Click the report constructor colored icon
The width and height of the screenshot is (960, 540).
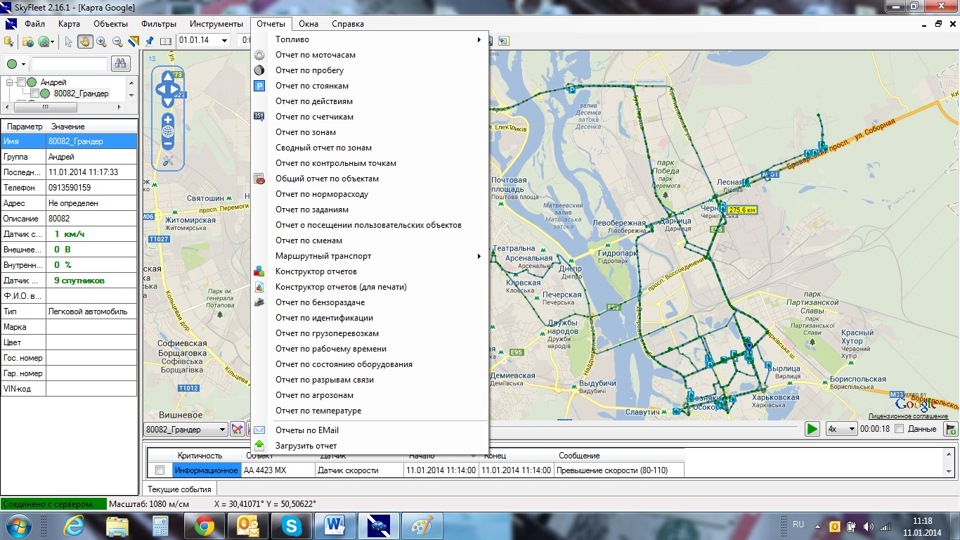(260, 271)
